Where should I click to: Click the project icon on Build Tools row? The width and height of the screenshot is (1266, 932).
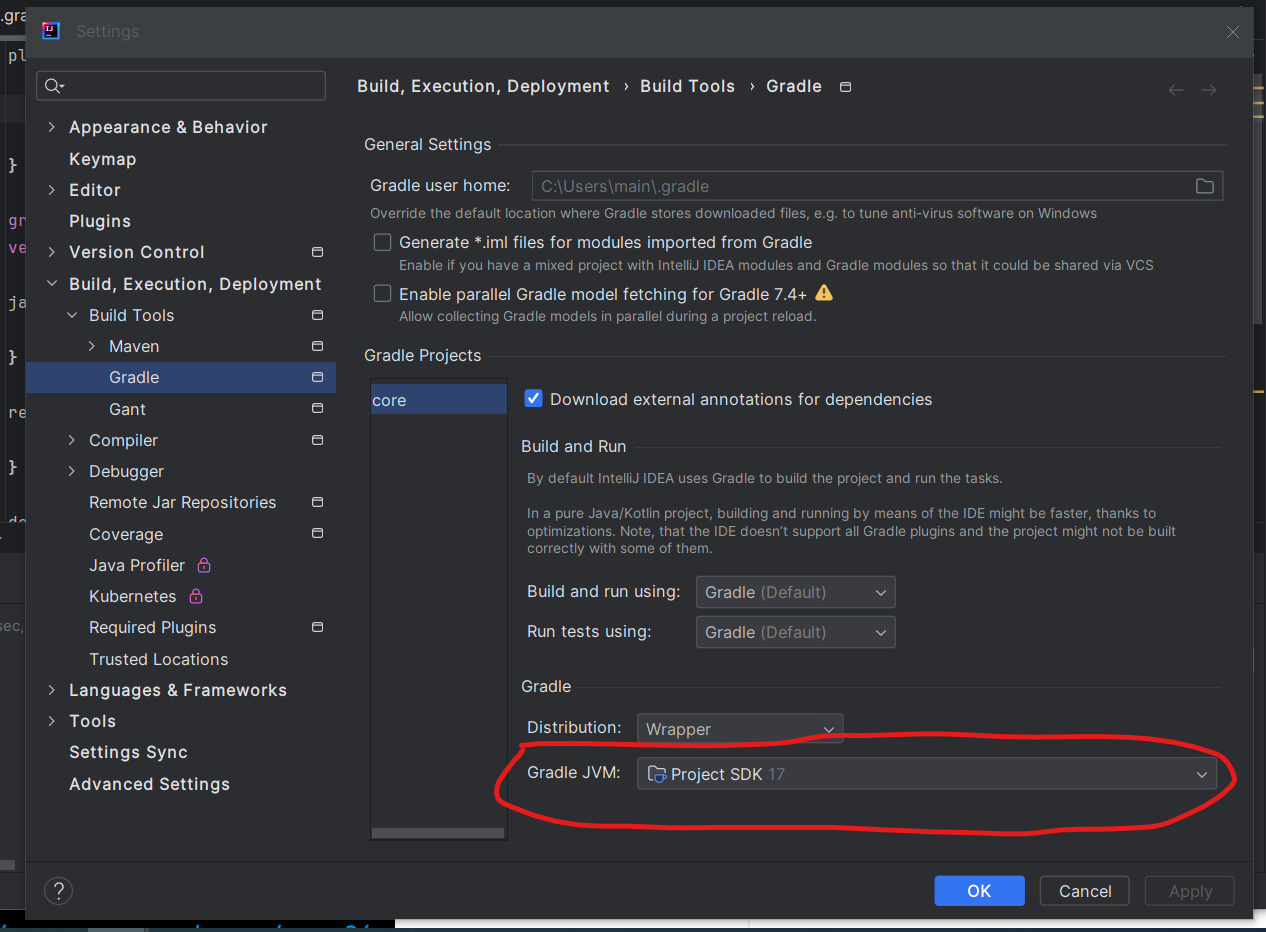click(x=317, y=315)
